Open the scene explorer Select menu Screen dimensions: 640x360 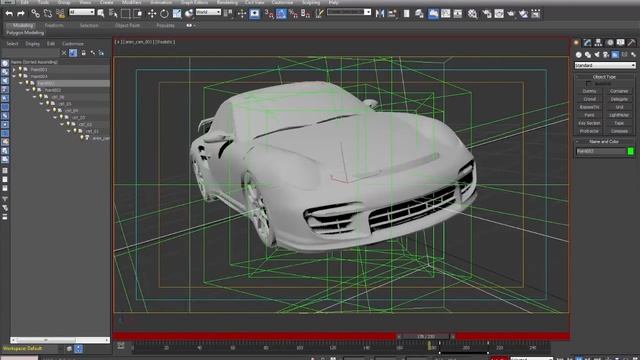click(x=12, y=44)
